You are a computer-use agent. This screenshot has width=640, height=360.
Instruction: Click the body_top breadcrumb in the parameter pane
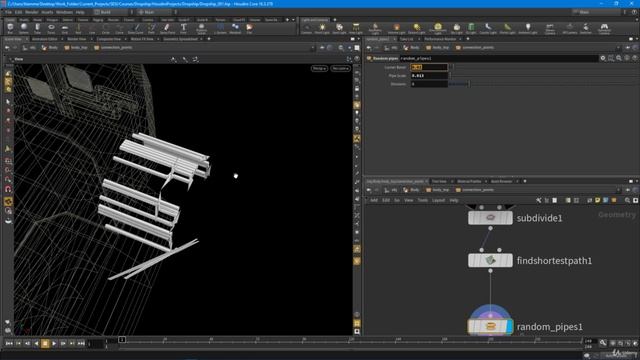(437, 48)
